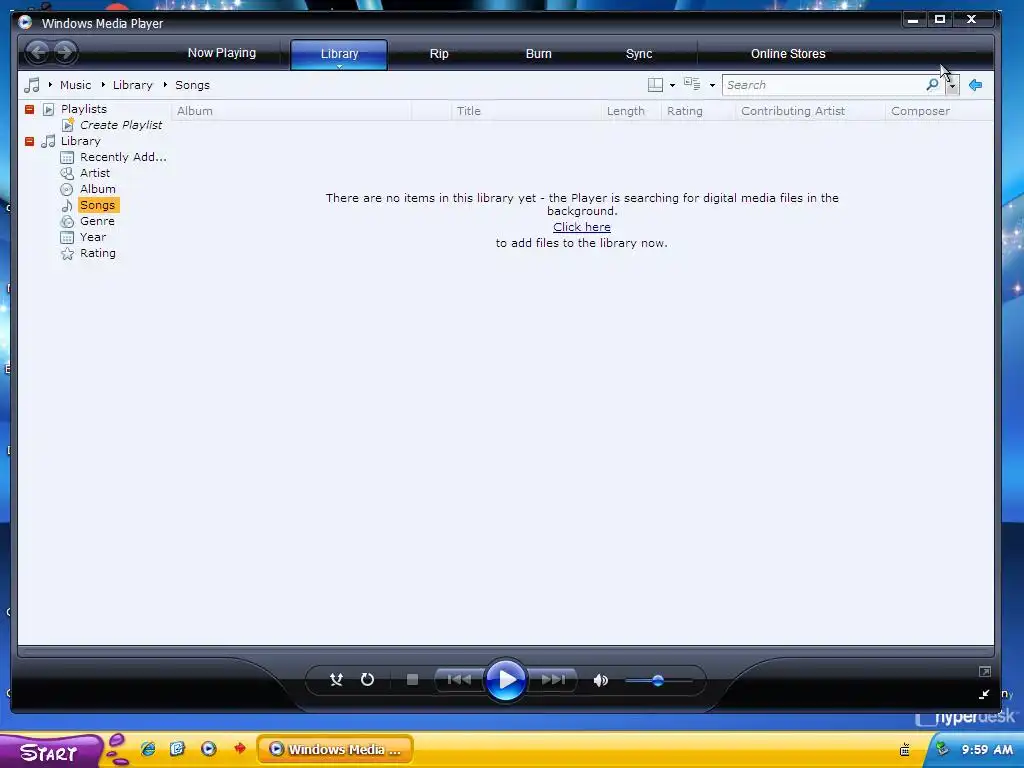Screen dimensions: 1024x768
Task: Open the Album view in the tree
Action: click(x=97, y=189)
